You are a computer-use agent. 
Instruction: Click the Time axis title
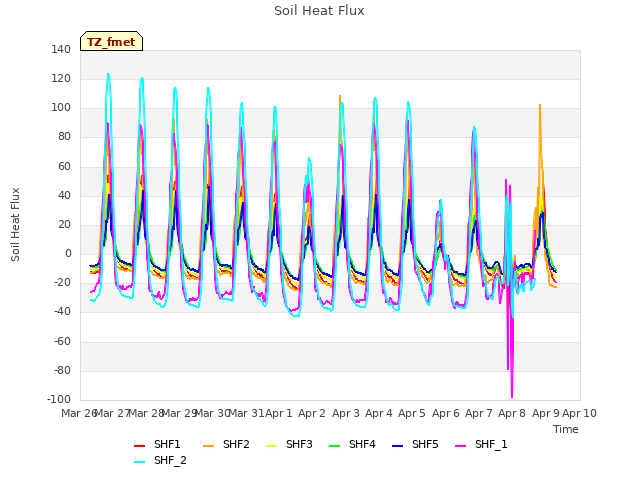click(x=566, y=429)
